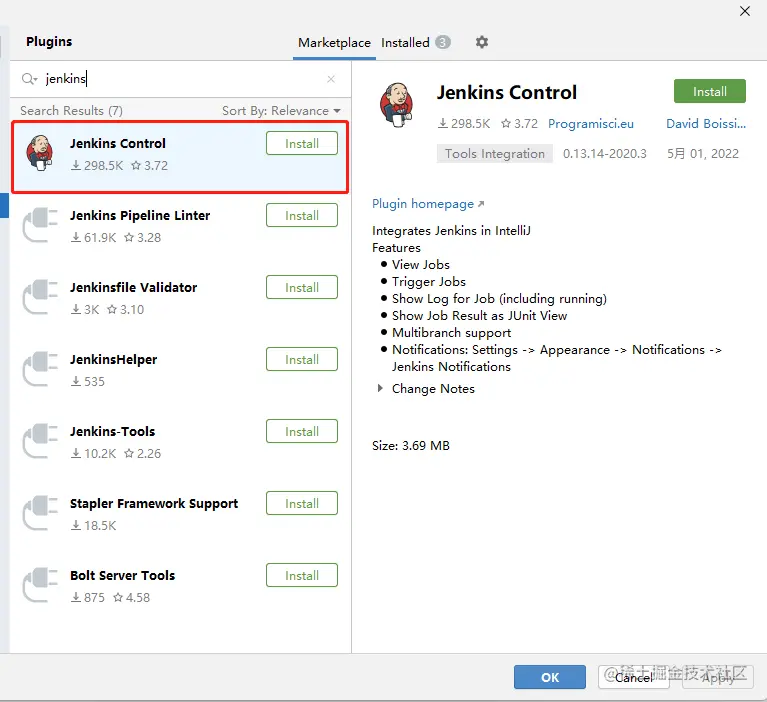Open the Programisci.eu vendor link
Image resolution: width=767 pixels, height=702 pixels.
pos(590,124)
